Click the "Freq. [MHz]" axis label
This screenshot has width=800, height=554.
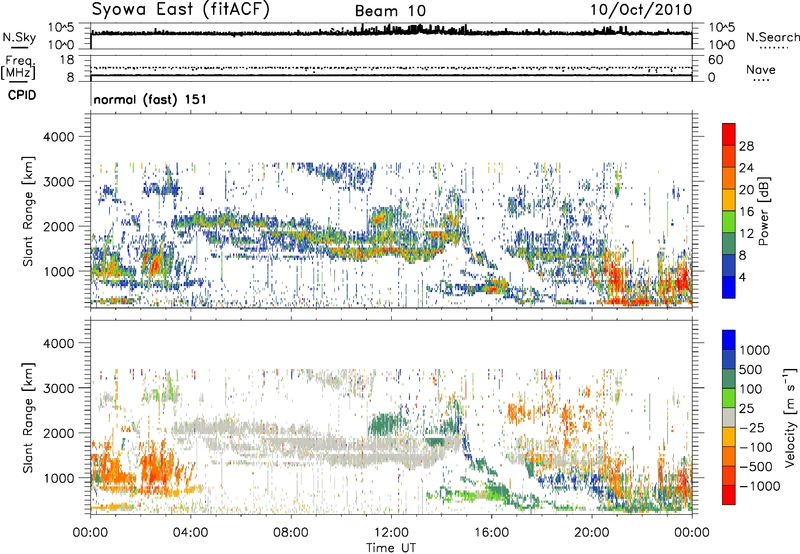(x=18, y=68)
